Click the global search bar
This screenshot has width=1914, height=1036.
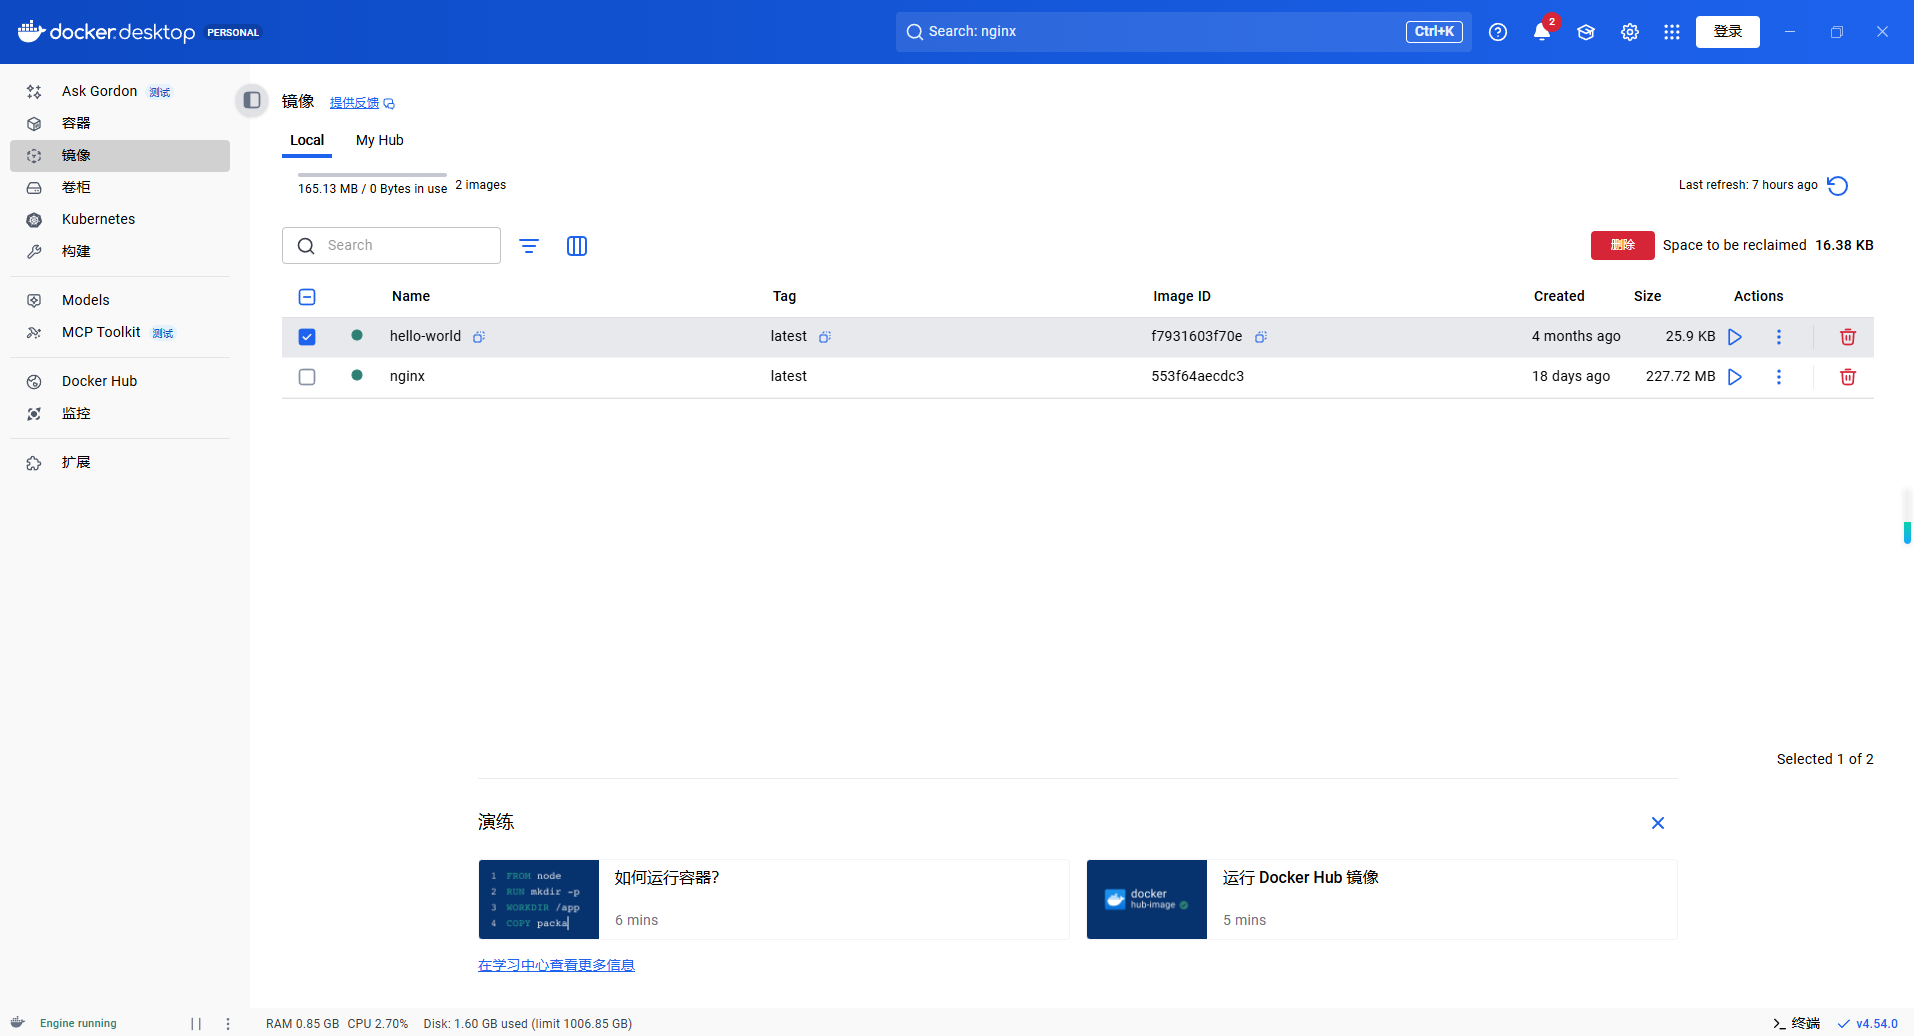click(x=1183, y=32)
